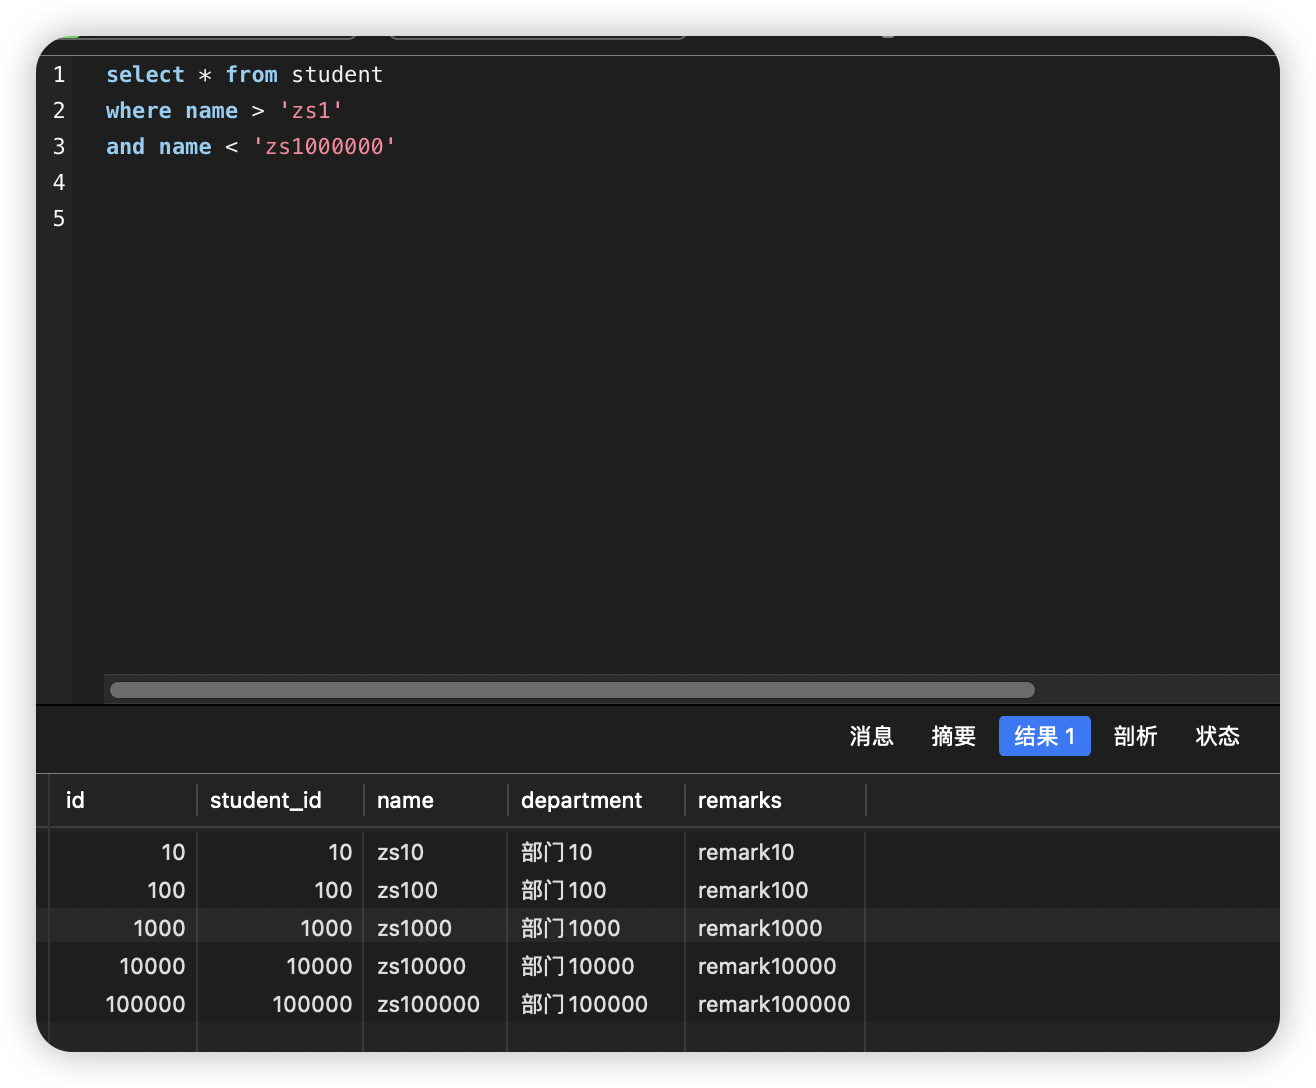Click the name column header
Viewport: 1316px width, 1088px height.
tap(405, 800)
